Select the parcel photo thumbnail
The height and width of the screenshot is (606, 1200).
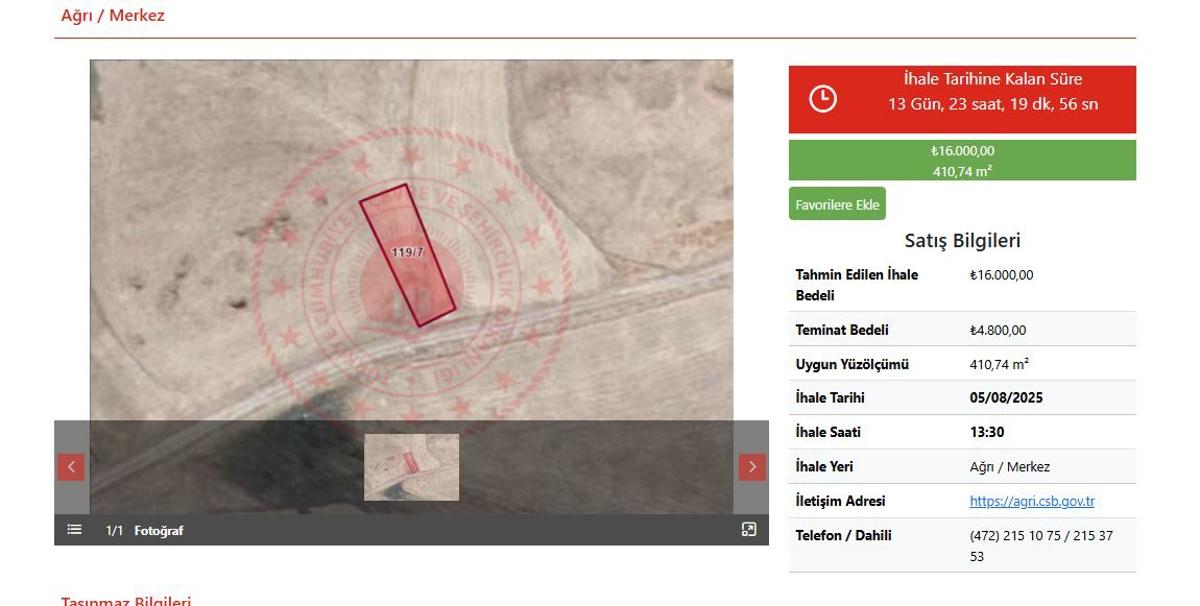tap(411, 467)
